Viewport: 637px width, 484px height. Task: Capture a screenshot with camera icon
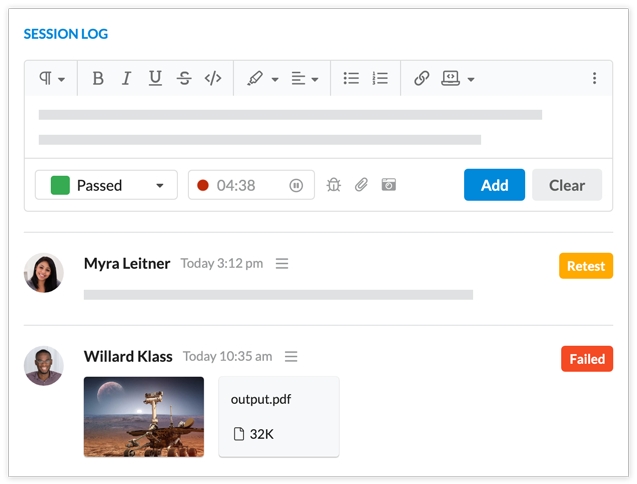[x=389, y=184]
